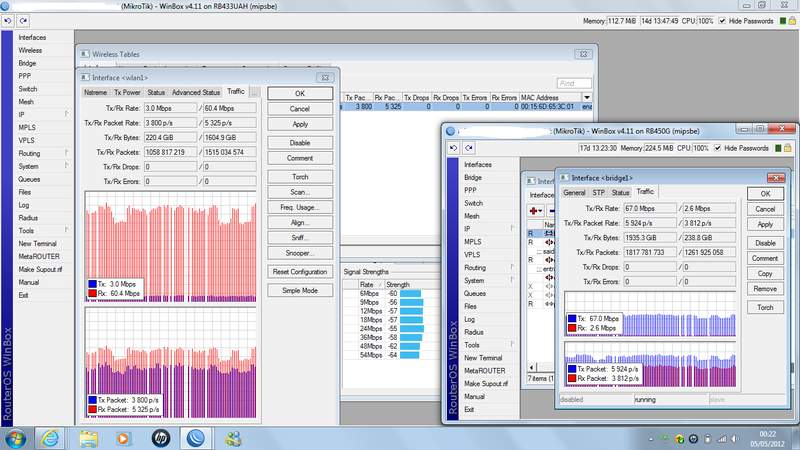The width and height of the screenshot is (800, 450).
Task: Click the Reset Configuration button
Action: click(x=299, y=272)
